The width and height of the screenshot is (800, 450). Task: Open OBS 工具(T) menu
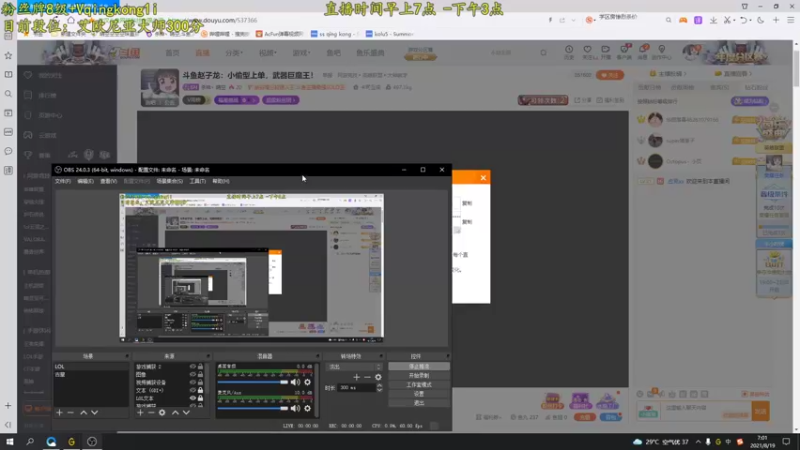tap(197, 181)
